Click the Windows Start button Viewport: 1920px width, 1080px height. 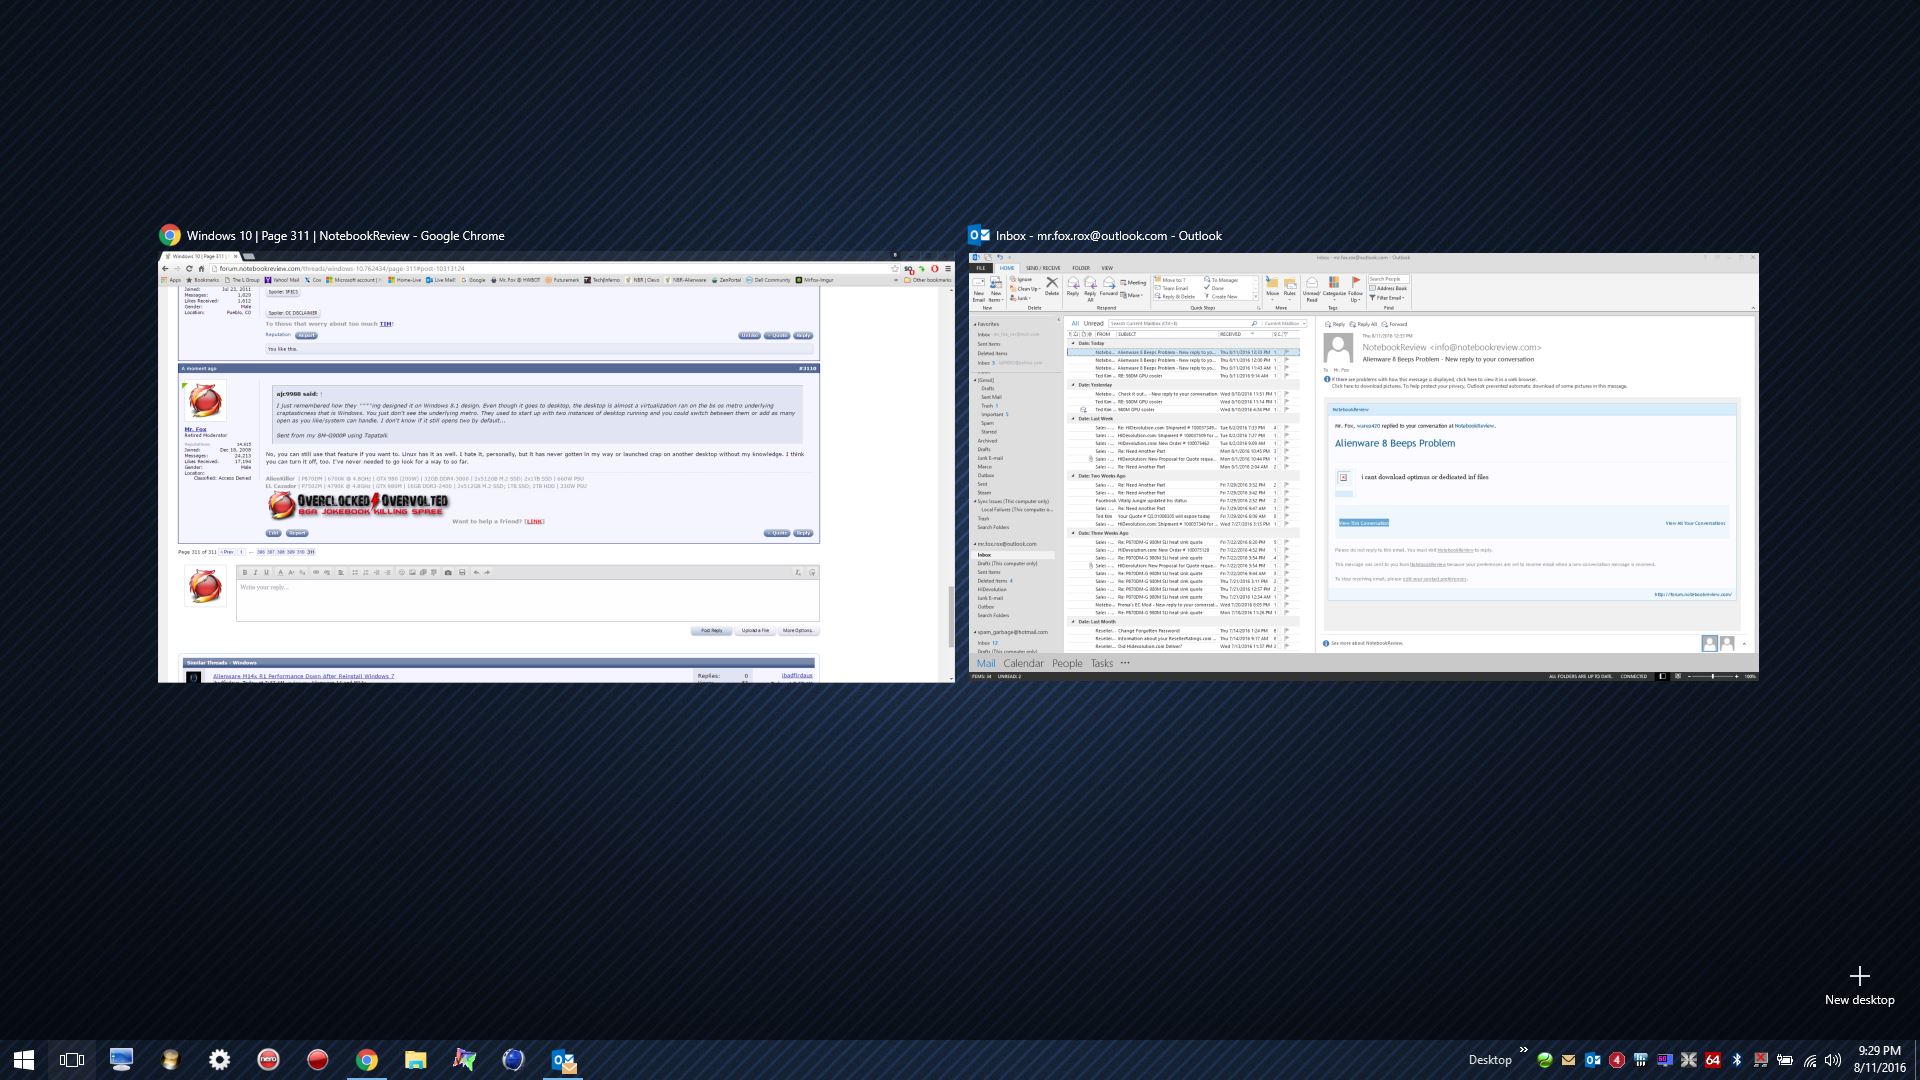click(x=24, y=1060)
